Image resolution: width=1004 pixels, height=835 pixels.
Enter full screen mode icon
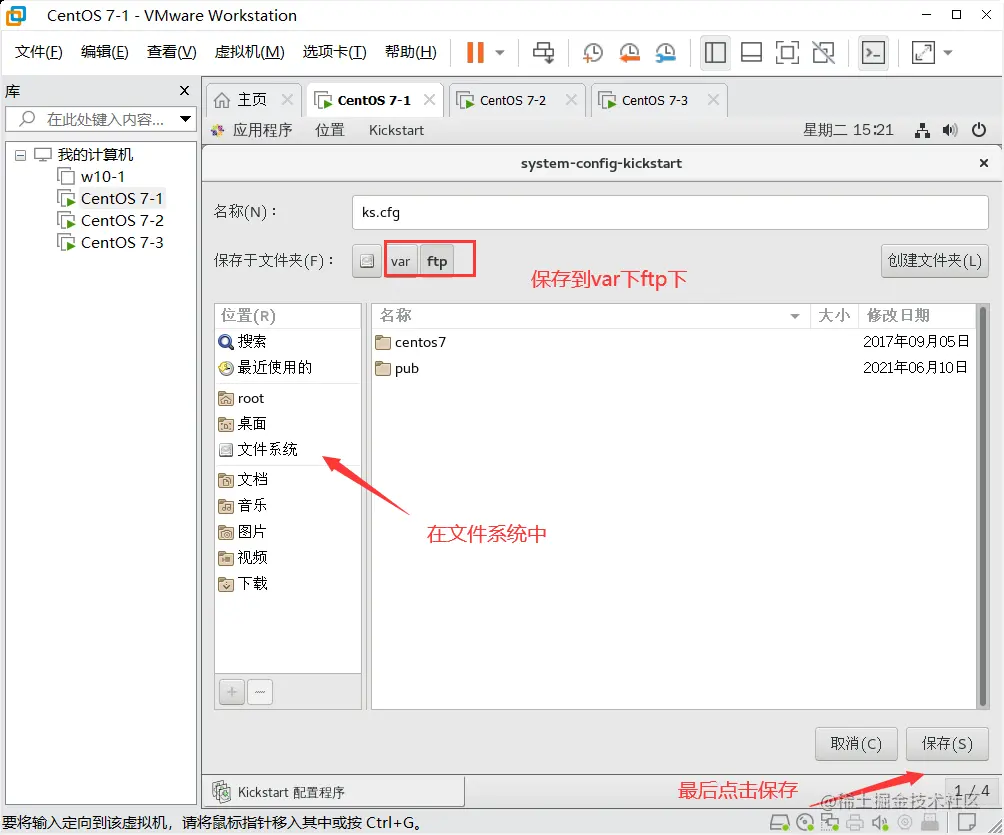point(787,53)
